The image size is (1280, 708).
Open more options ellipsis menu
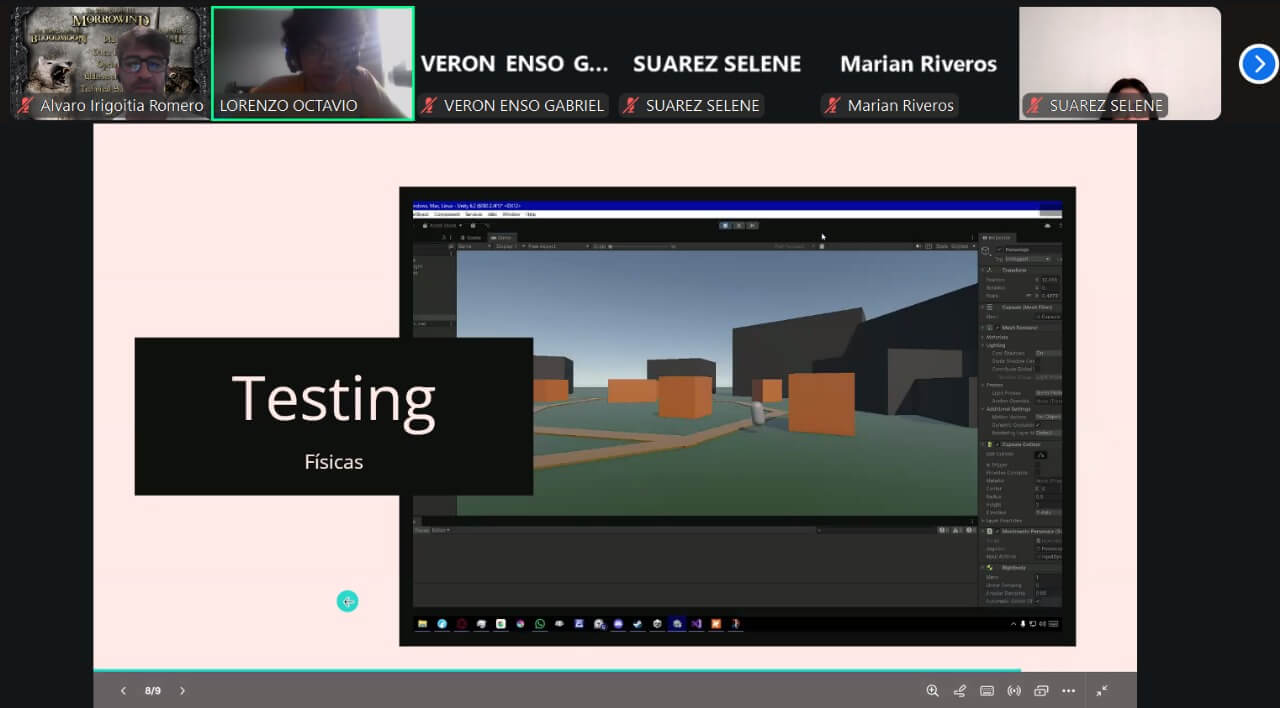click(1068, 691)
